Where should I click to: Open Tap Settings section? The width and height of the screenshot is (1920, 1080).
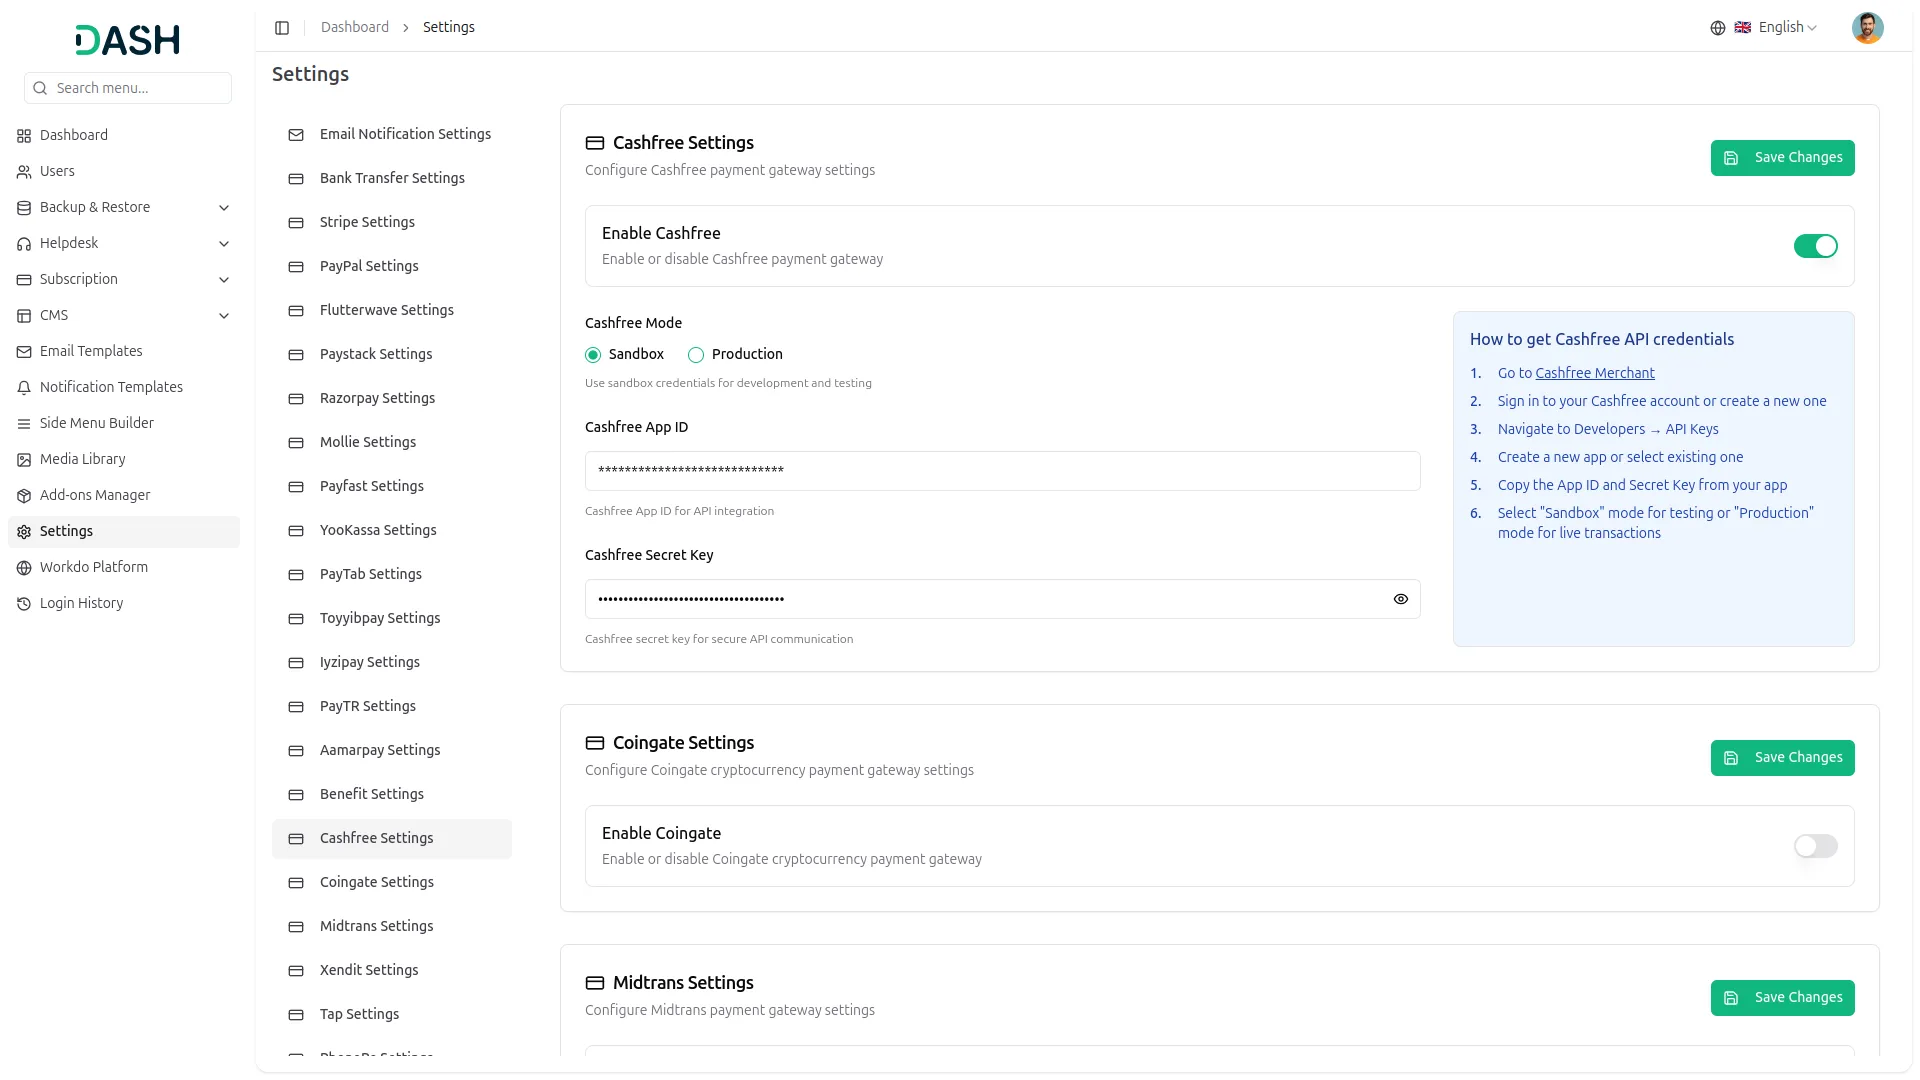[x=392, y=1015]
